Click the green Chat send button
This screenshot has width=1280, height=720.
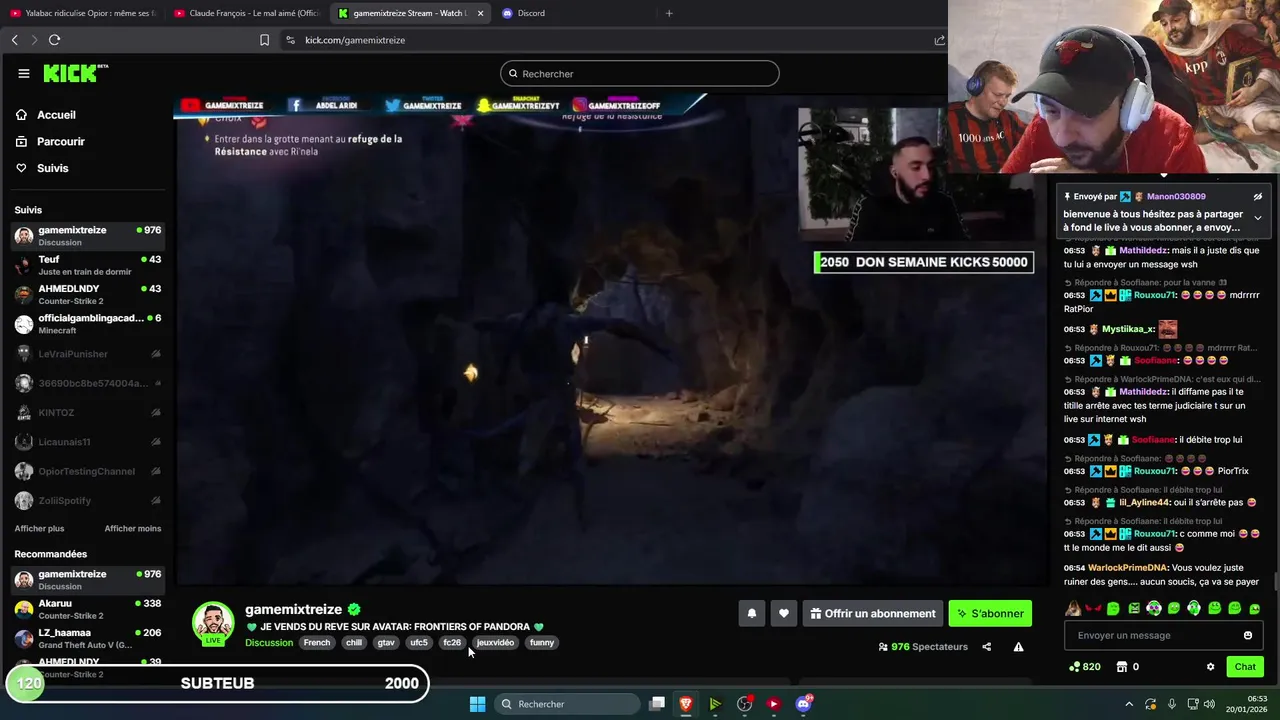tap(1245, 667)
